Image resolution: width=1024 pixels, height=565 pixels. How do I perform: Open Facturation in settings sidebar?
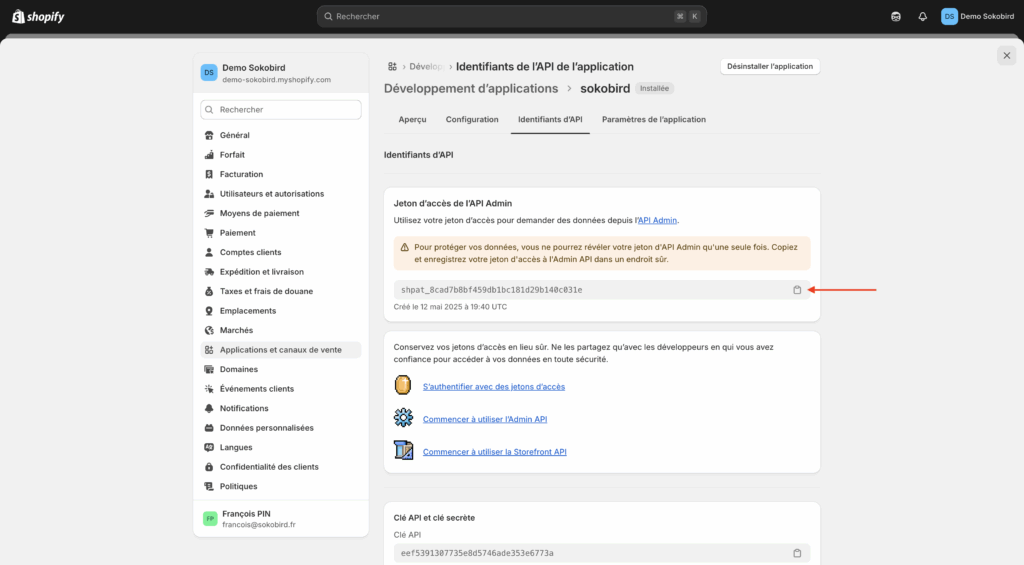click(x=241, y=174)
